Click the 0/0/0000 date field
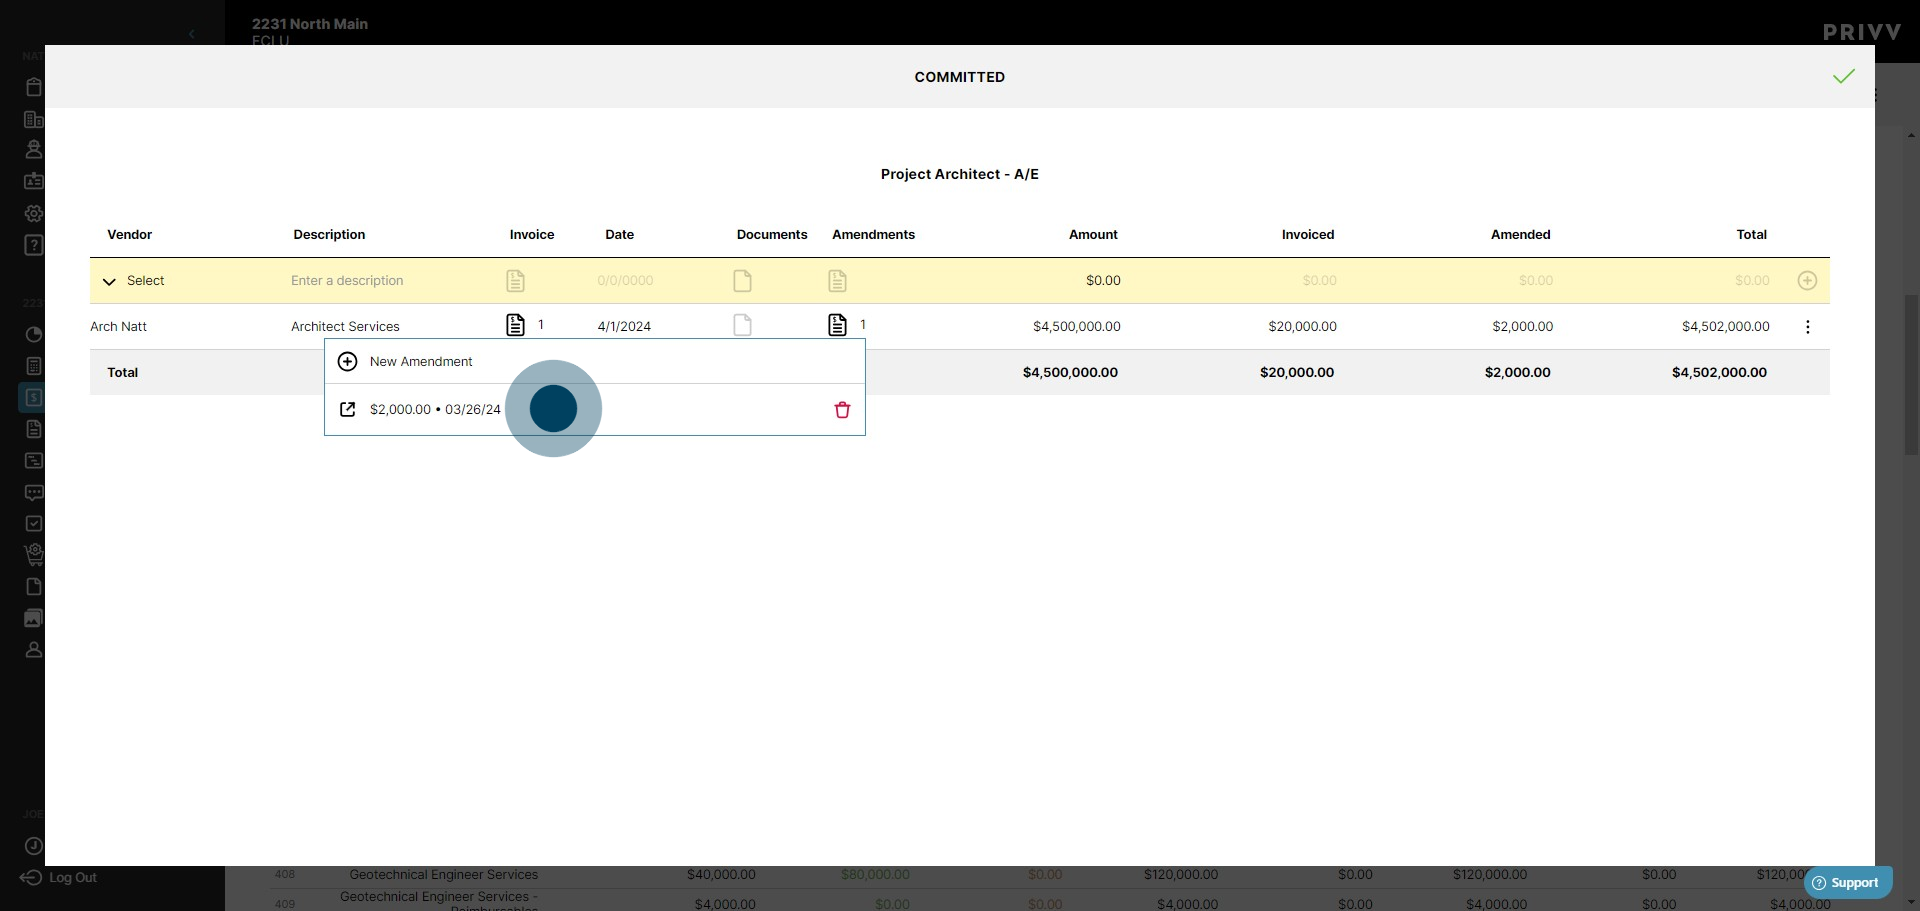This screenshot has width=1920, height=911. 625,281
